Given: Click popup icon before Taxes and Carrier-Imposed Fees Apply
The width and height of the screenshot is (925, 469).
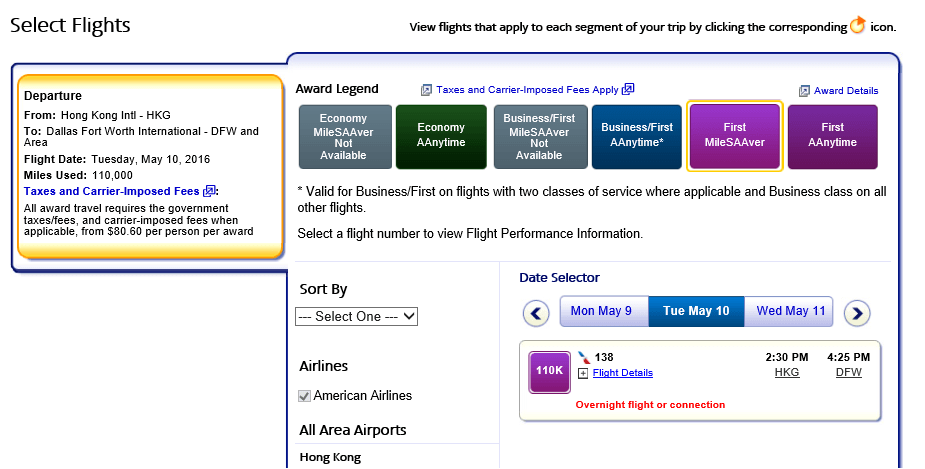Looking at the screenshot, I should tap(426, 90).
